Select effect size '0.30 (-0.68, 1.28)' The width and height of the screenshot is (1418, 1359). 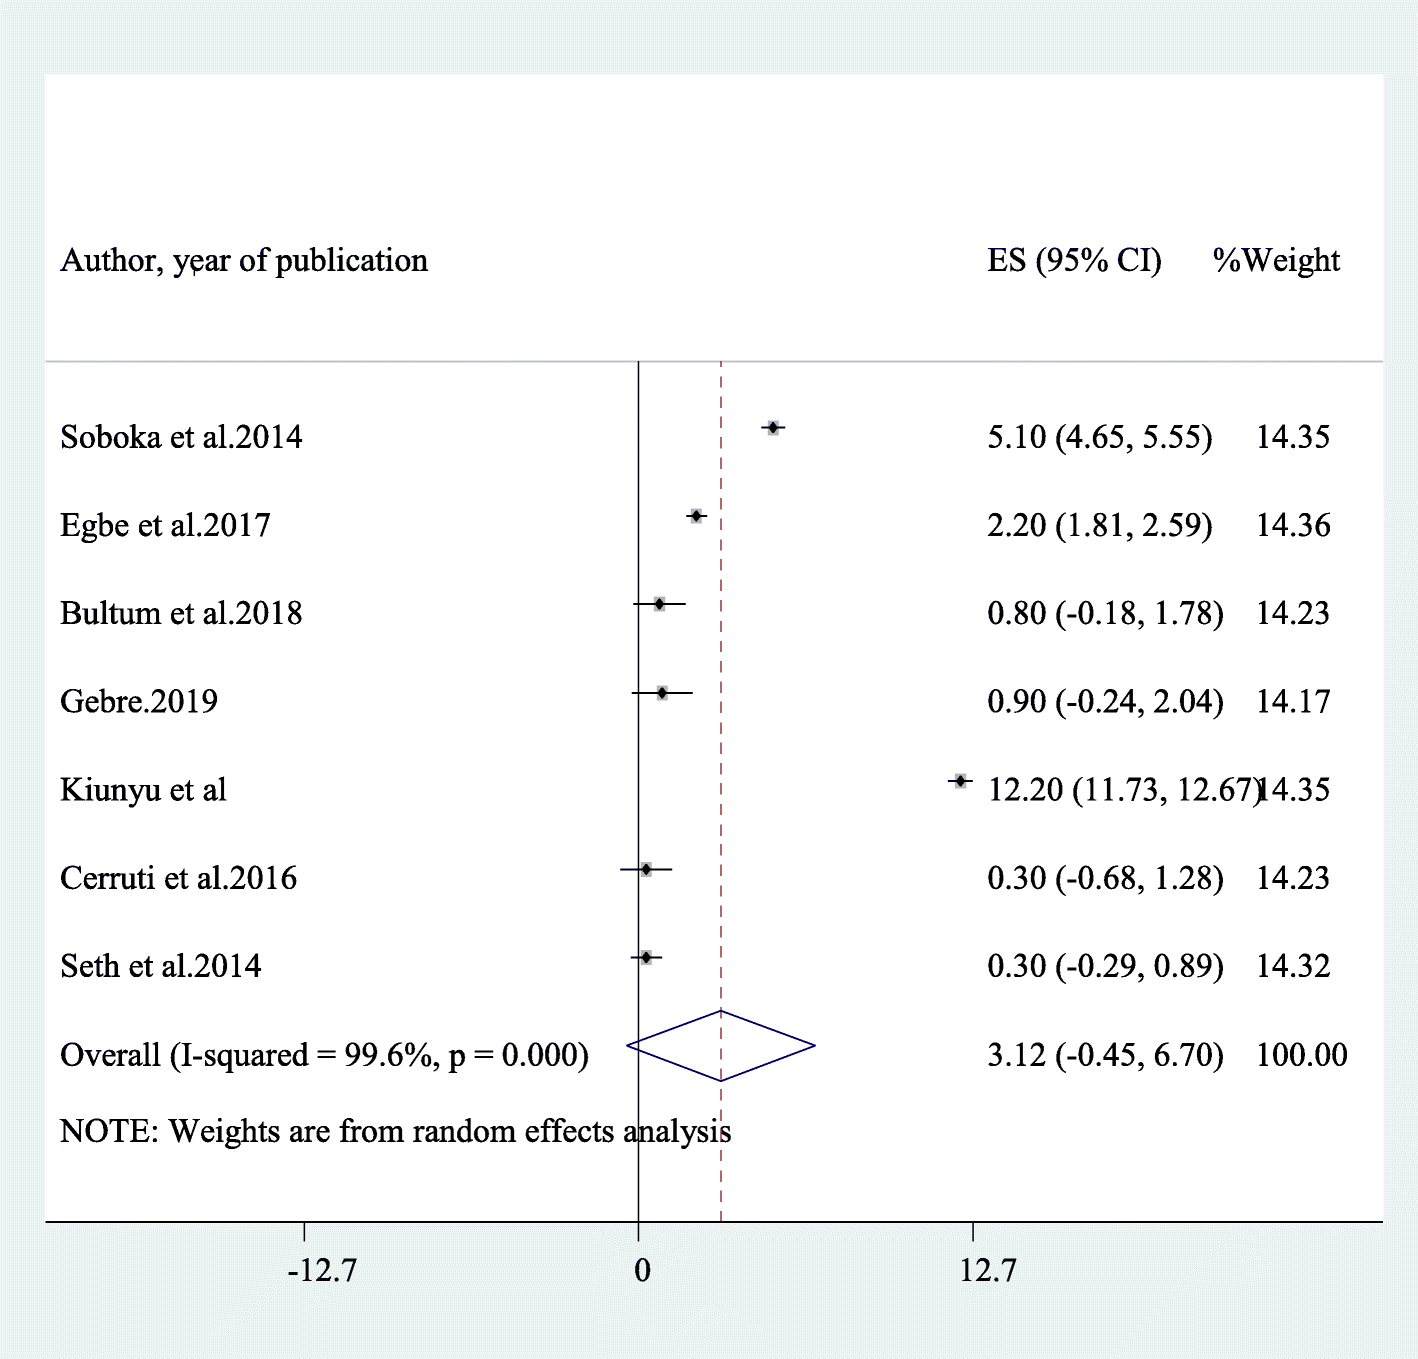point(1105,878)
